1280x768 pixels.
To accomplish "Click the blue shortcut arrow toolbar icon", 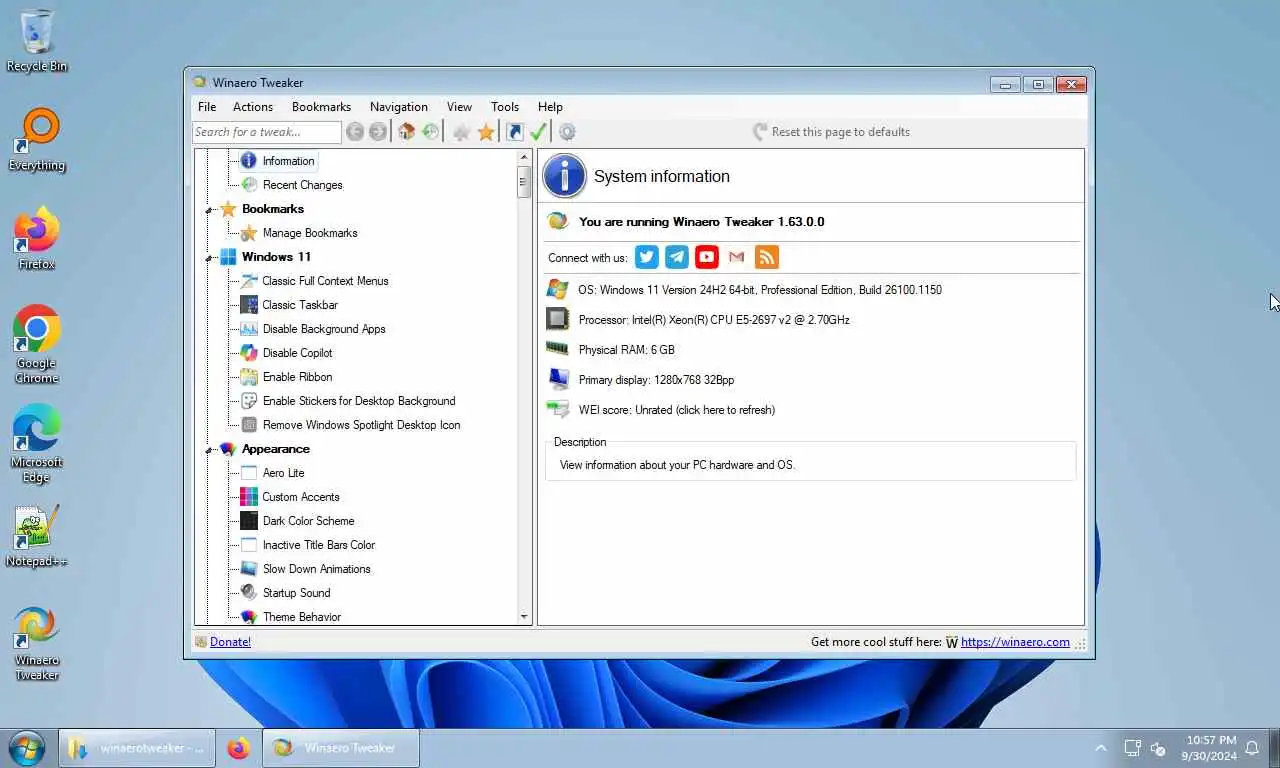I will (x=514, y=132).
